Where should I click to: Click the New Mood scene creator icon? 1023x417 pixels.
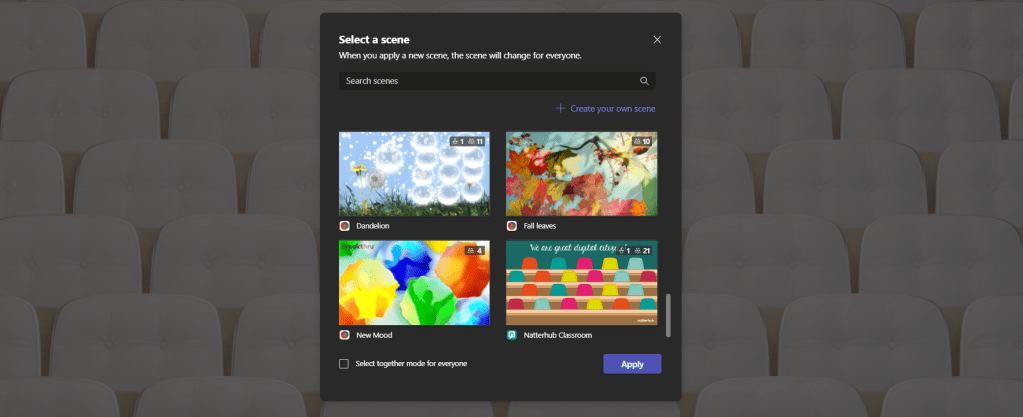345,335
